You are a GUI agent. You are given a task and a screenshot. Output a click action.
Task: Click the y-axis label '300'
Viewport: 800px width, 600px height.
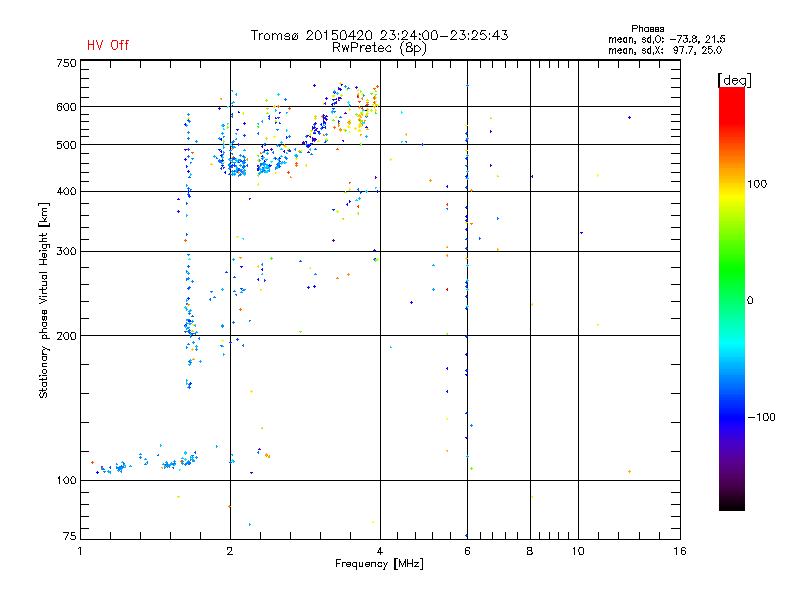[66, 251]
